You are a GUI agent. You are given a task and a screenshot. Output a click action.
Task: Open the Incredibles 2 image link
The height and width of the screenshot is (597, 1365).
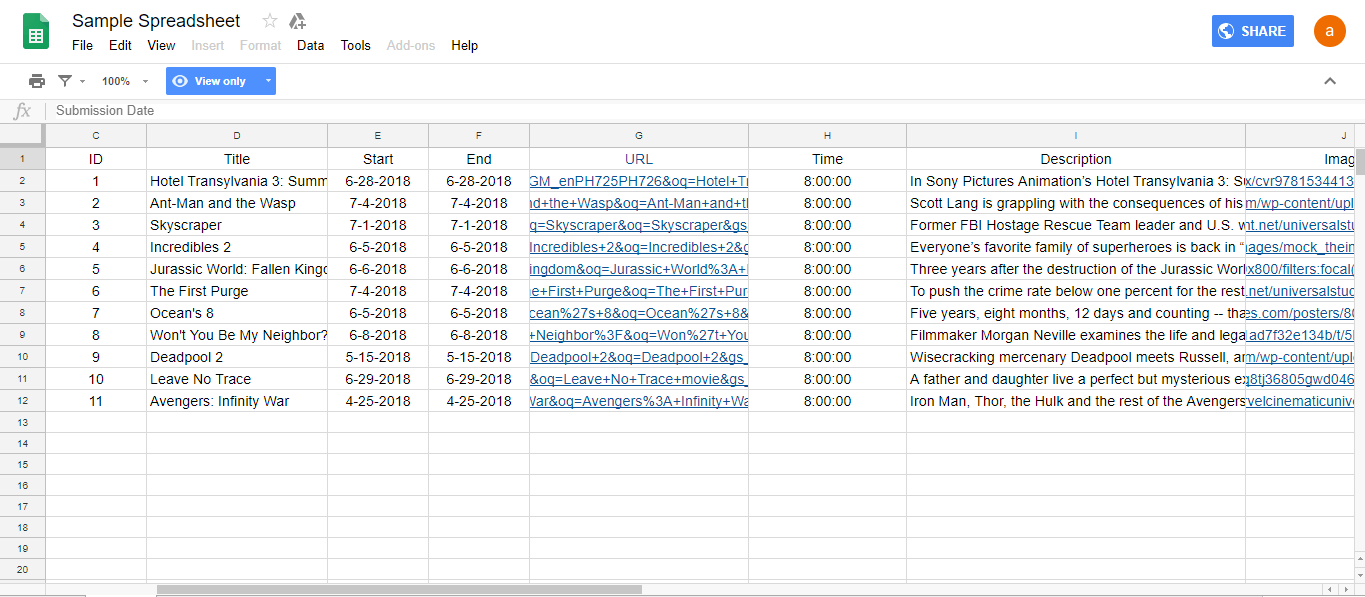[x=1300, y=247]
